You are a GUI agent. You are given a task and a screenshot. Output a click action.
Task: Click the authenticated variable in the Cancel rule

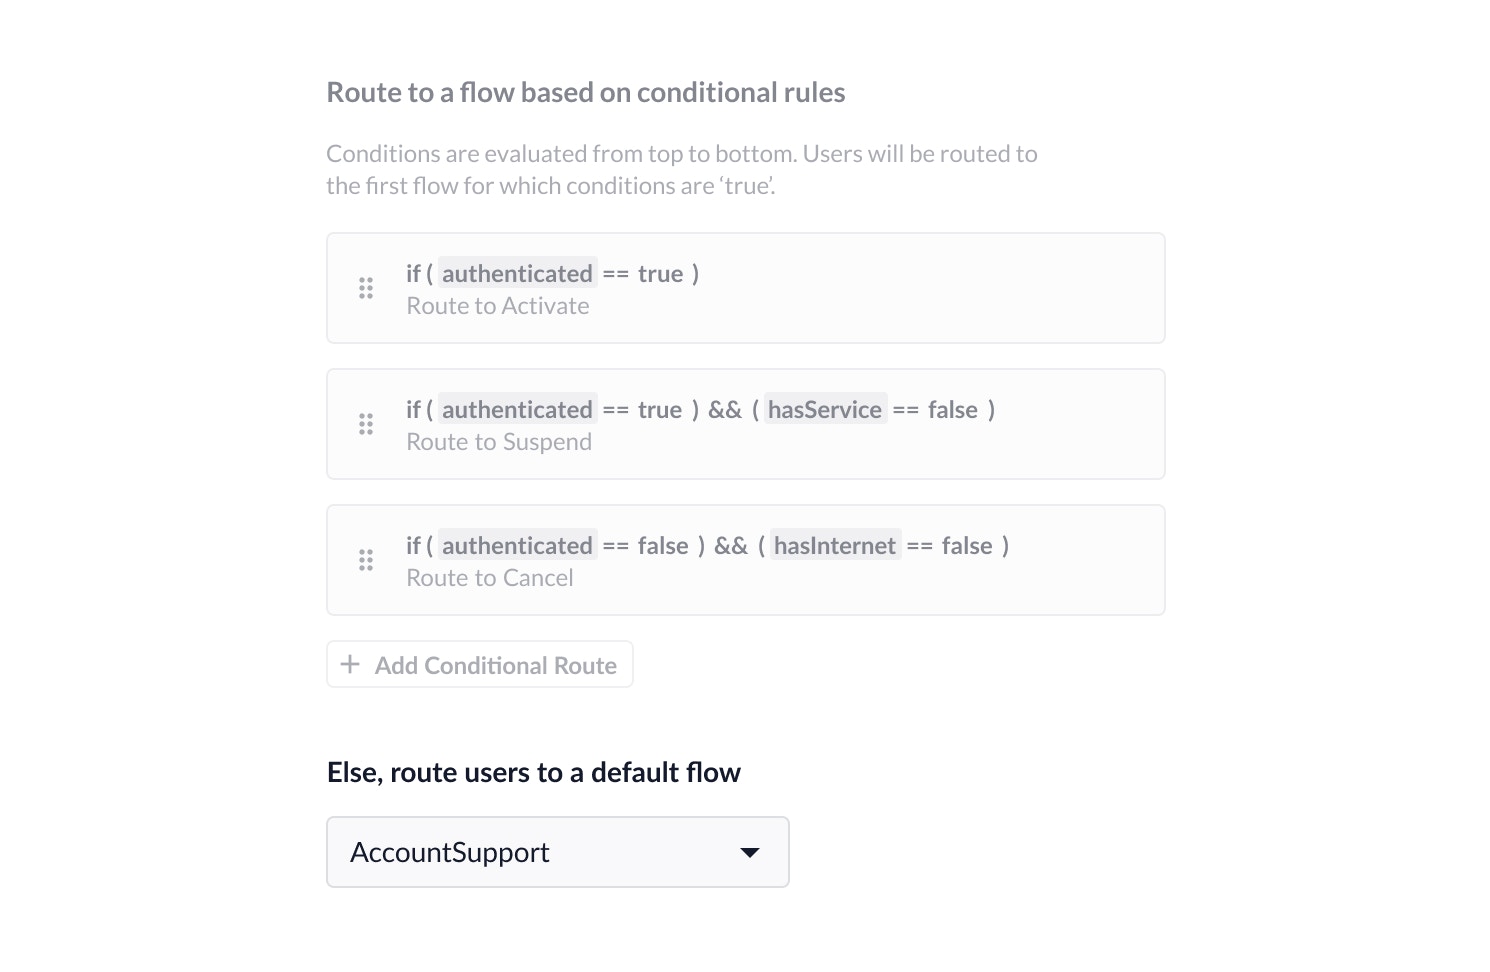click(x=517, y=546)
